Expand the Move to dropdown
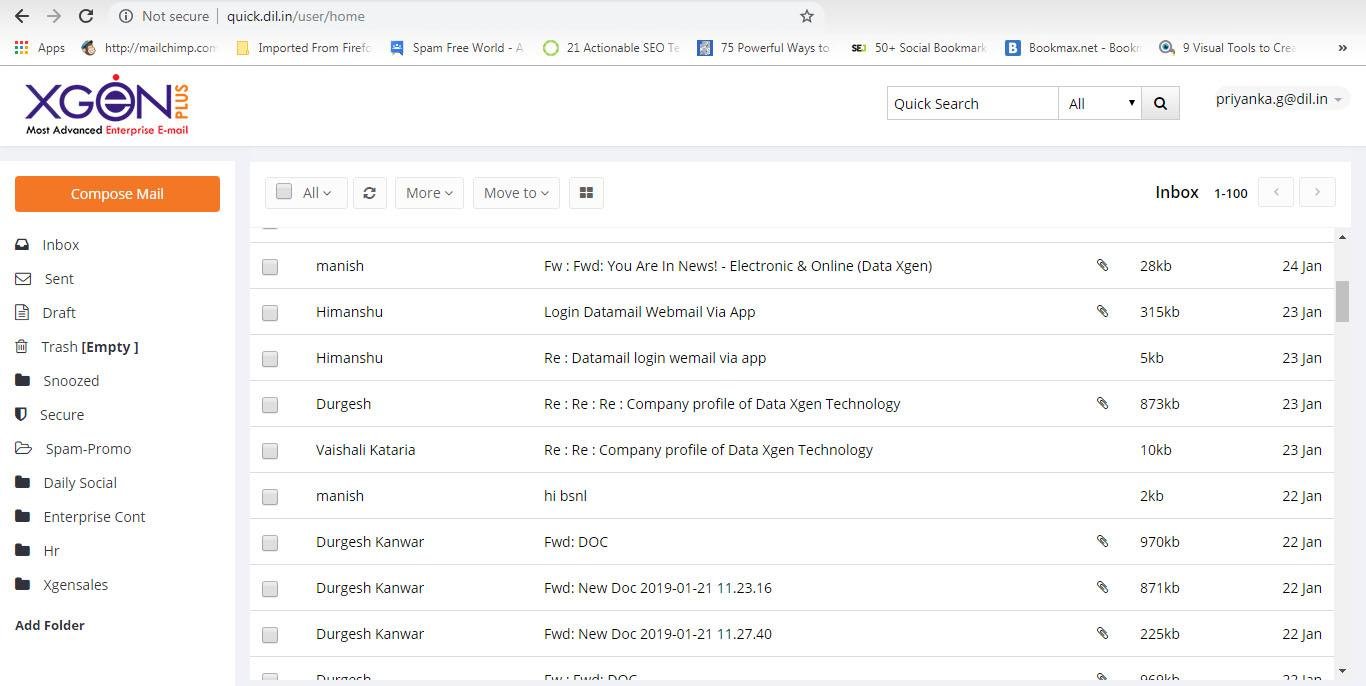Image resolution: width=1366 pixels, height=686 pixels. pyautogui.click(x=515, y=192)
